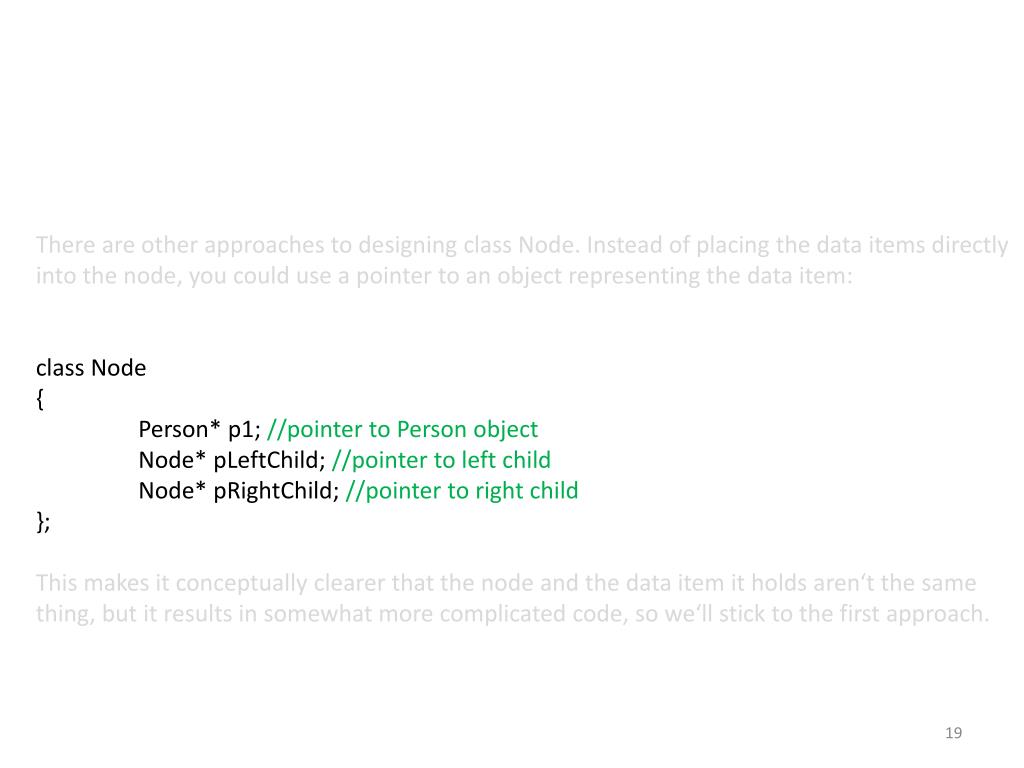
Task: Click the closing brace with semicolon
Action: [x=42, y=522]
